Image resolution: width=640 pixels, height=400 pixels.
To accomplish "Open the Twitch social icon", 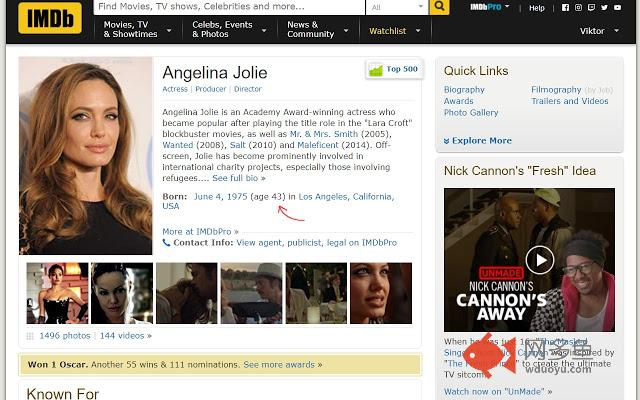I will tap(591, 7).
